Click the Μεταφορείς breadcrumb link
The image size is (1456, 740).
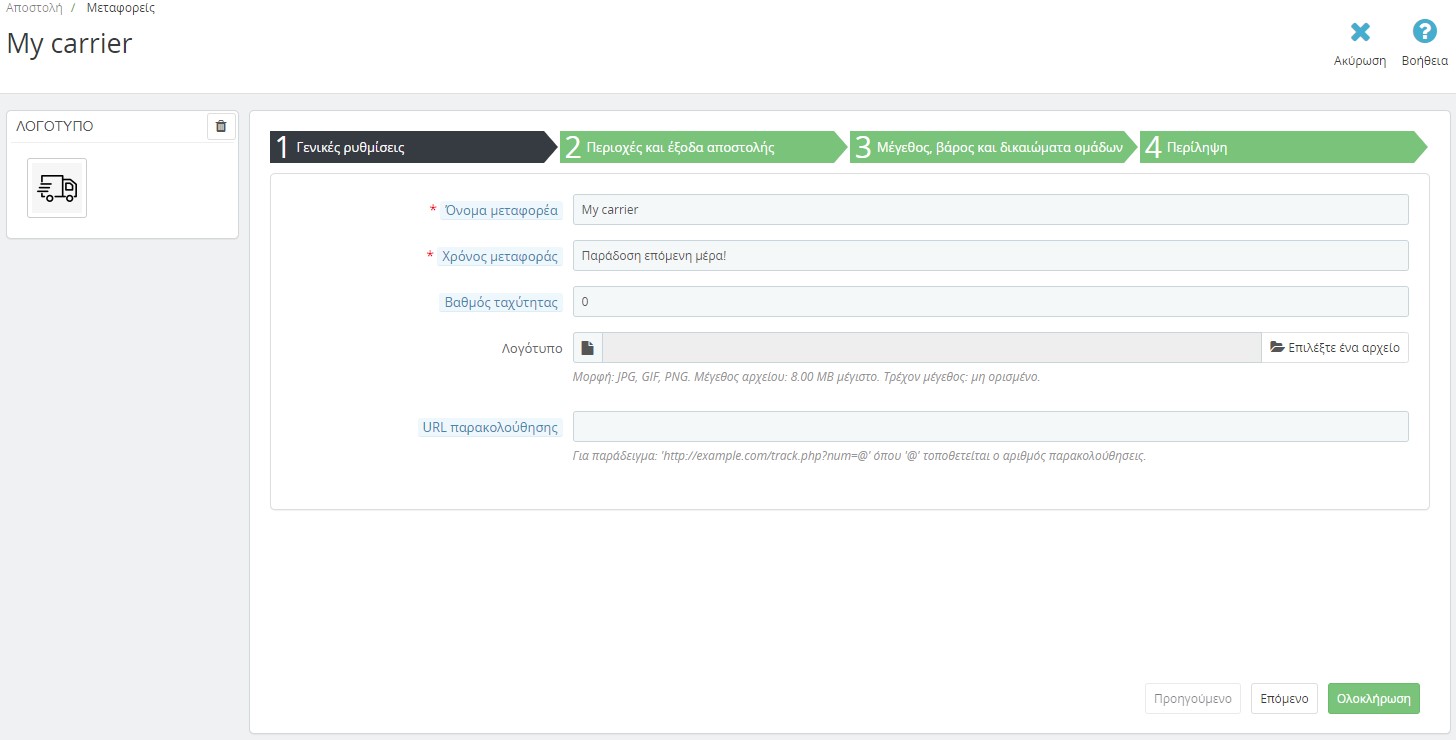click(x=120, y=8)
